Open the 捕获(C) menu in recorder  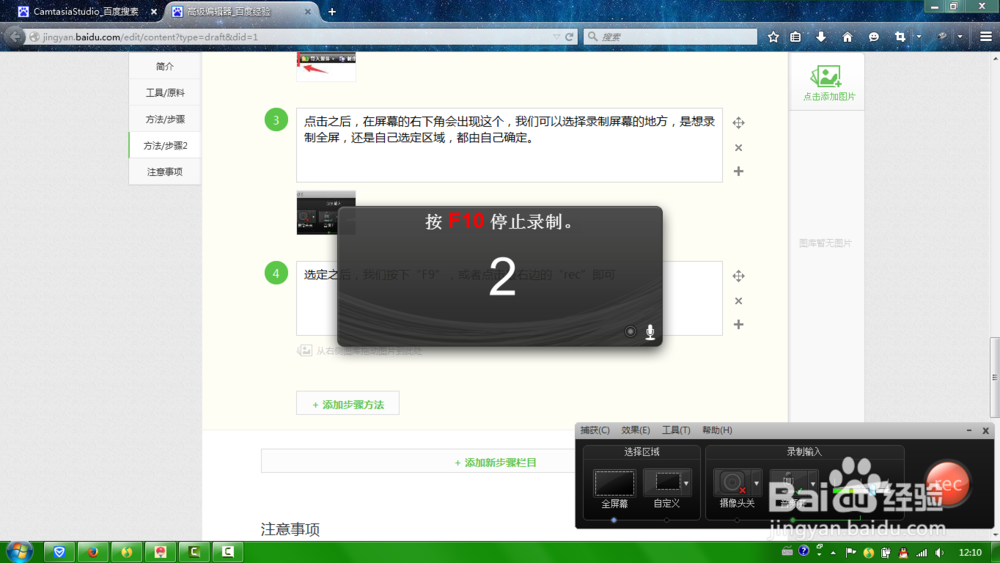tap(594, 430)
